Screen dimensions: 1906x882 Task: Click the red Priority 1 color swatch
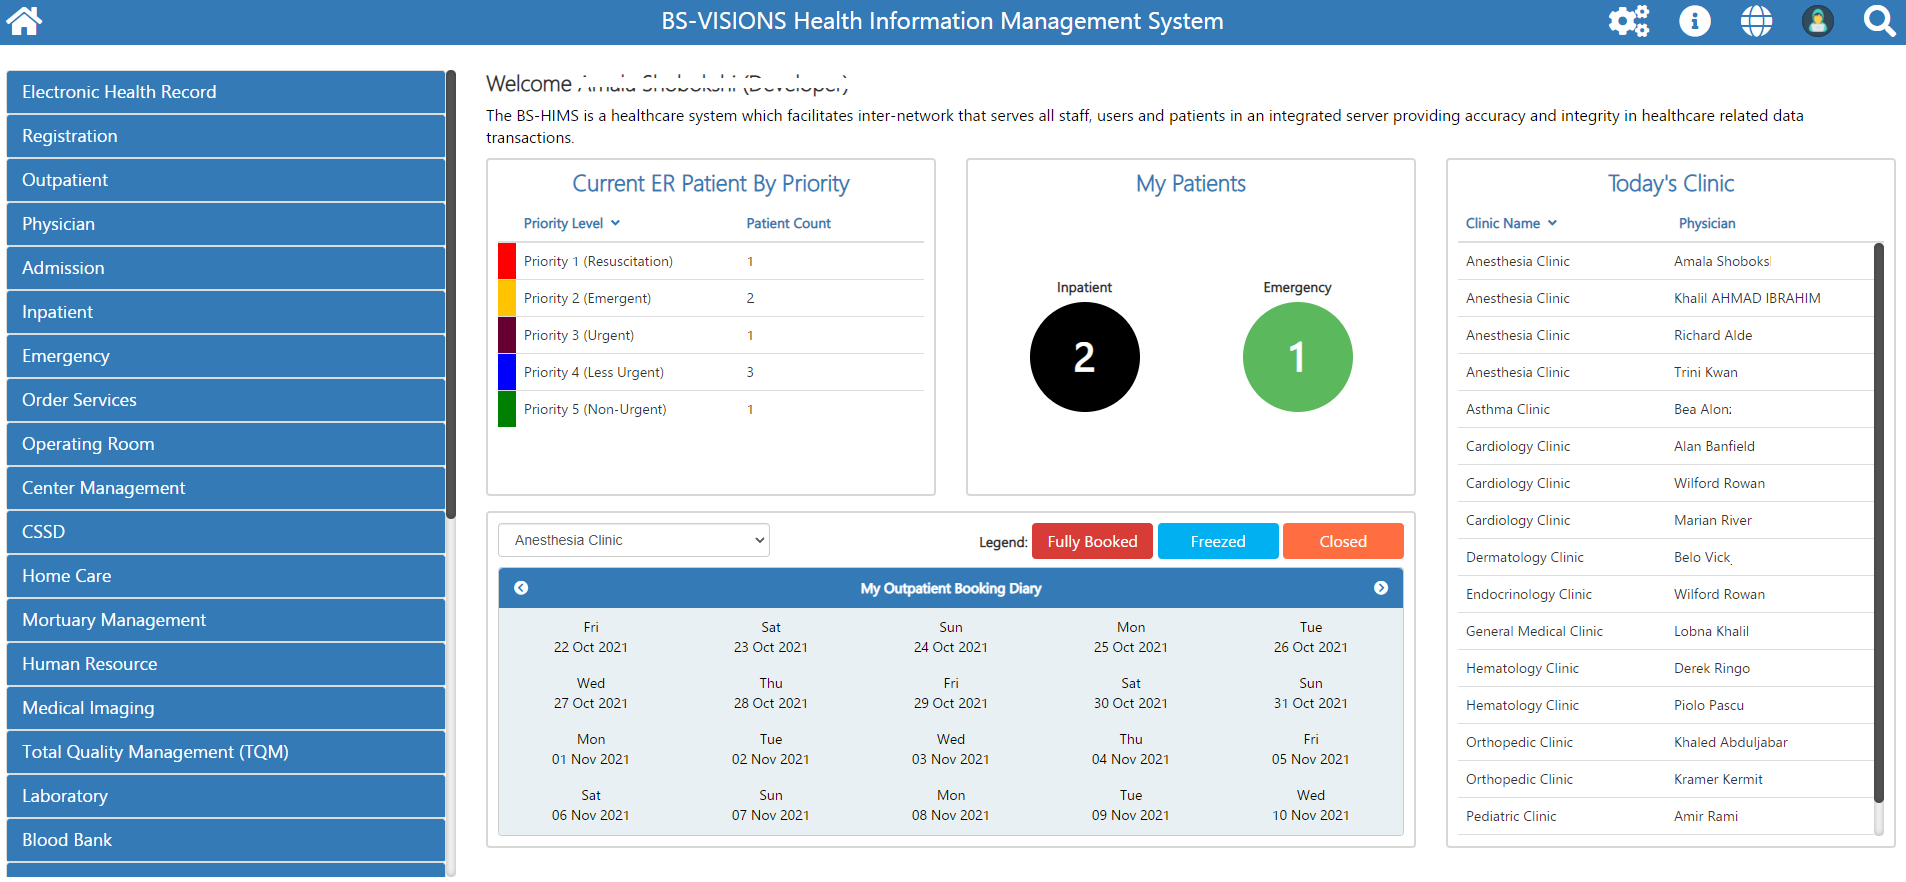(x=507, y=261)
